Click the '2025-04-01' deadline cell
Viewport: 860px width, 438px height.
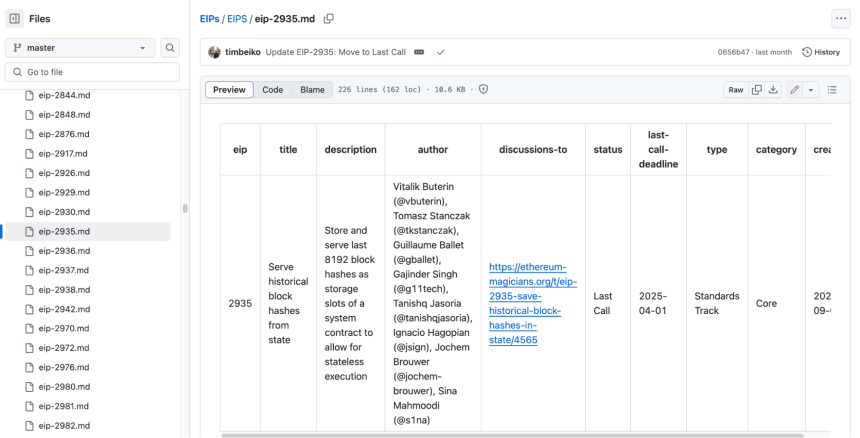coord(658,303)
